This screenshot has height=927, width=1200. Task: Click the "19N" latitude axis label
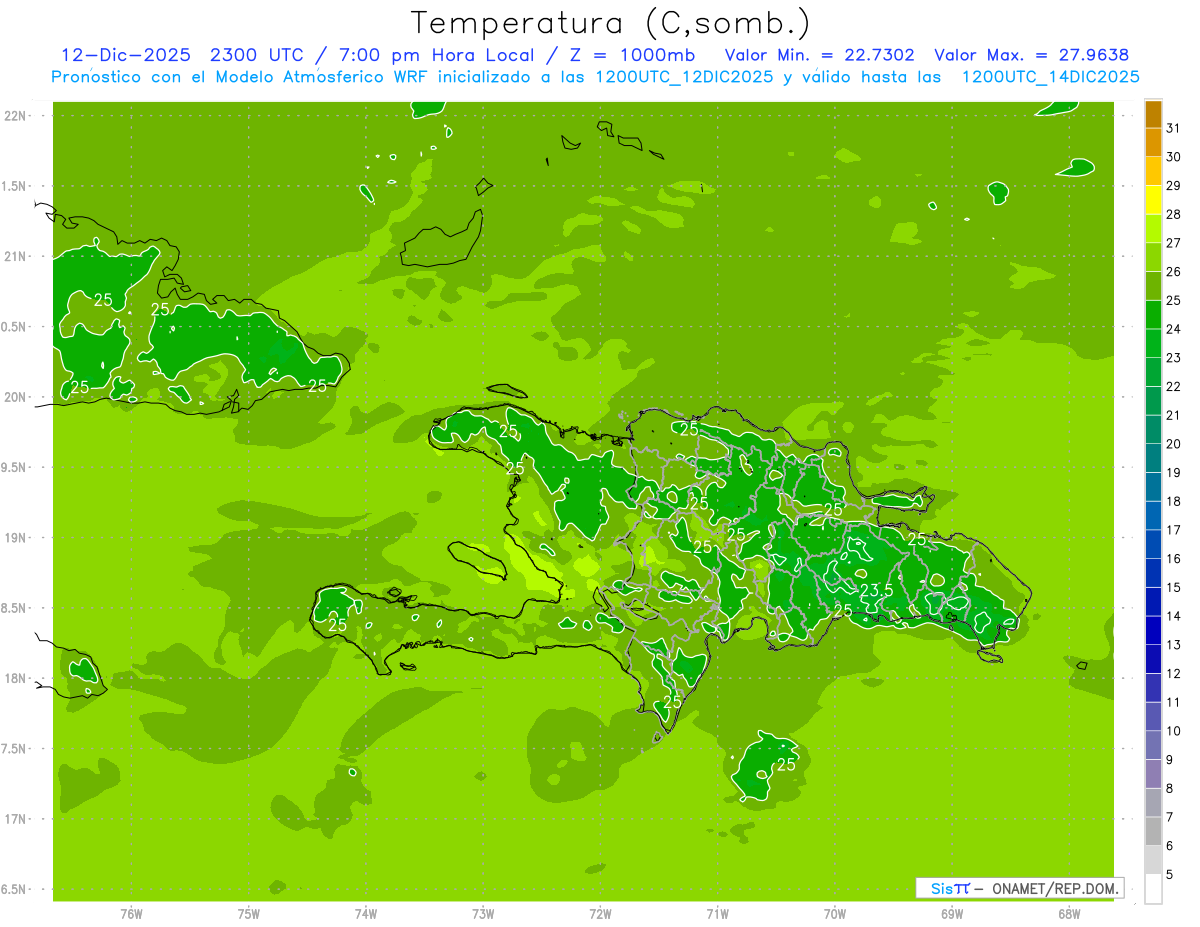17,537
